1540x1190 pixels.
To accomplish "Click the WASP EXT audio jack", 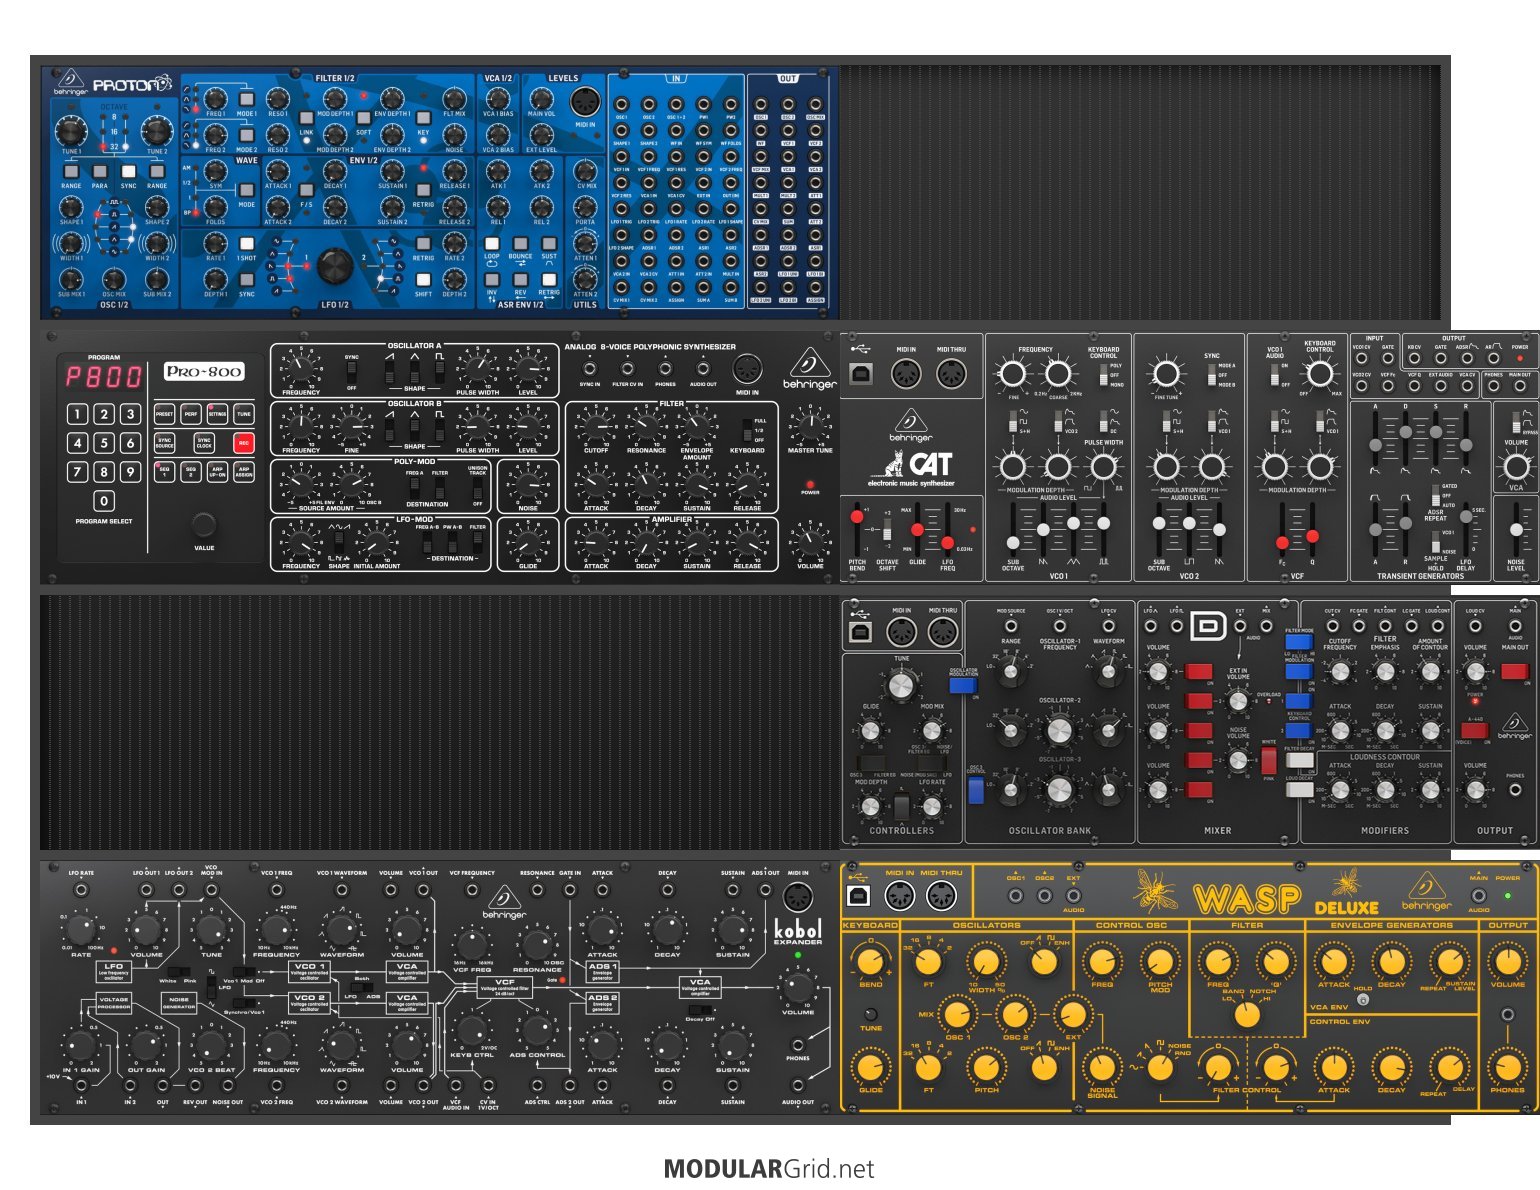I will (x=1073, y=896).
